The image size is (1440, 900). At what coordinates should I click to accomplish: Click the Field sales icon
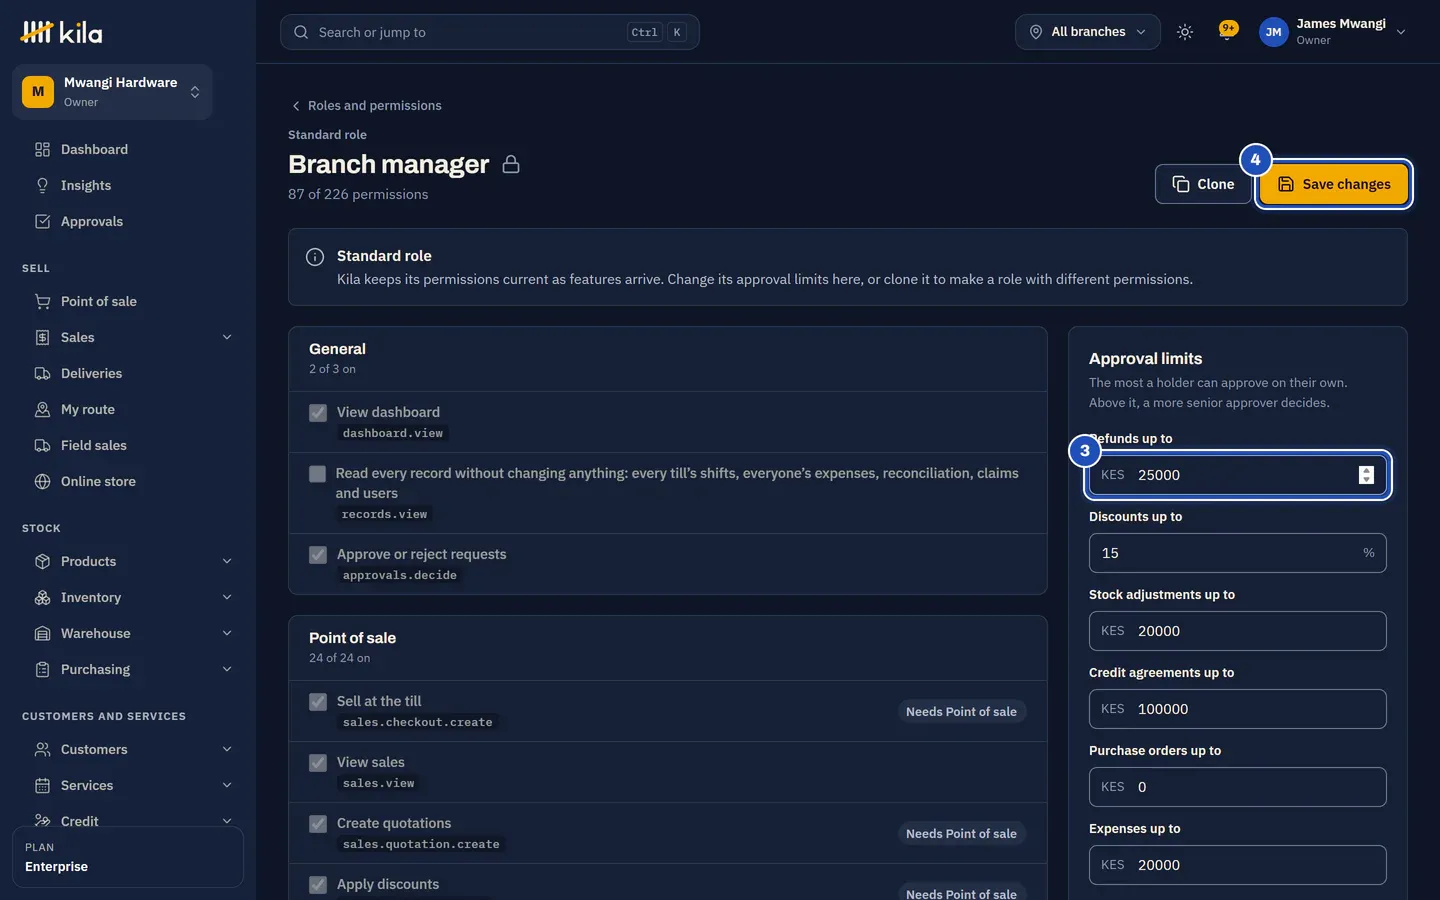42,445
